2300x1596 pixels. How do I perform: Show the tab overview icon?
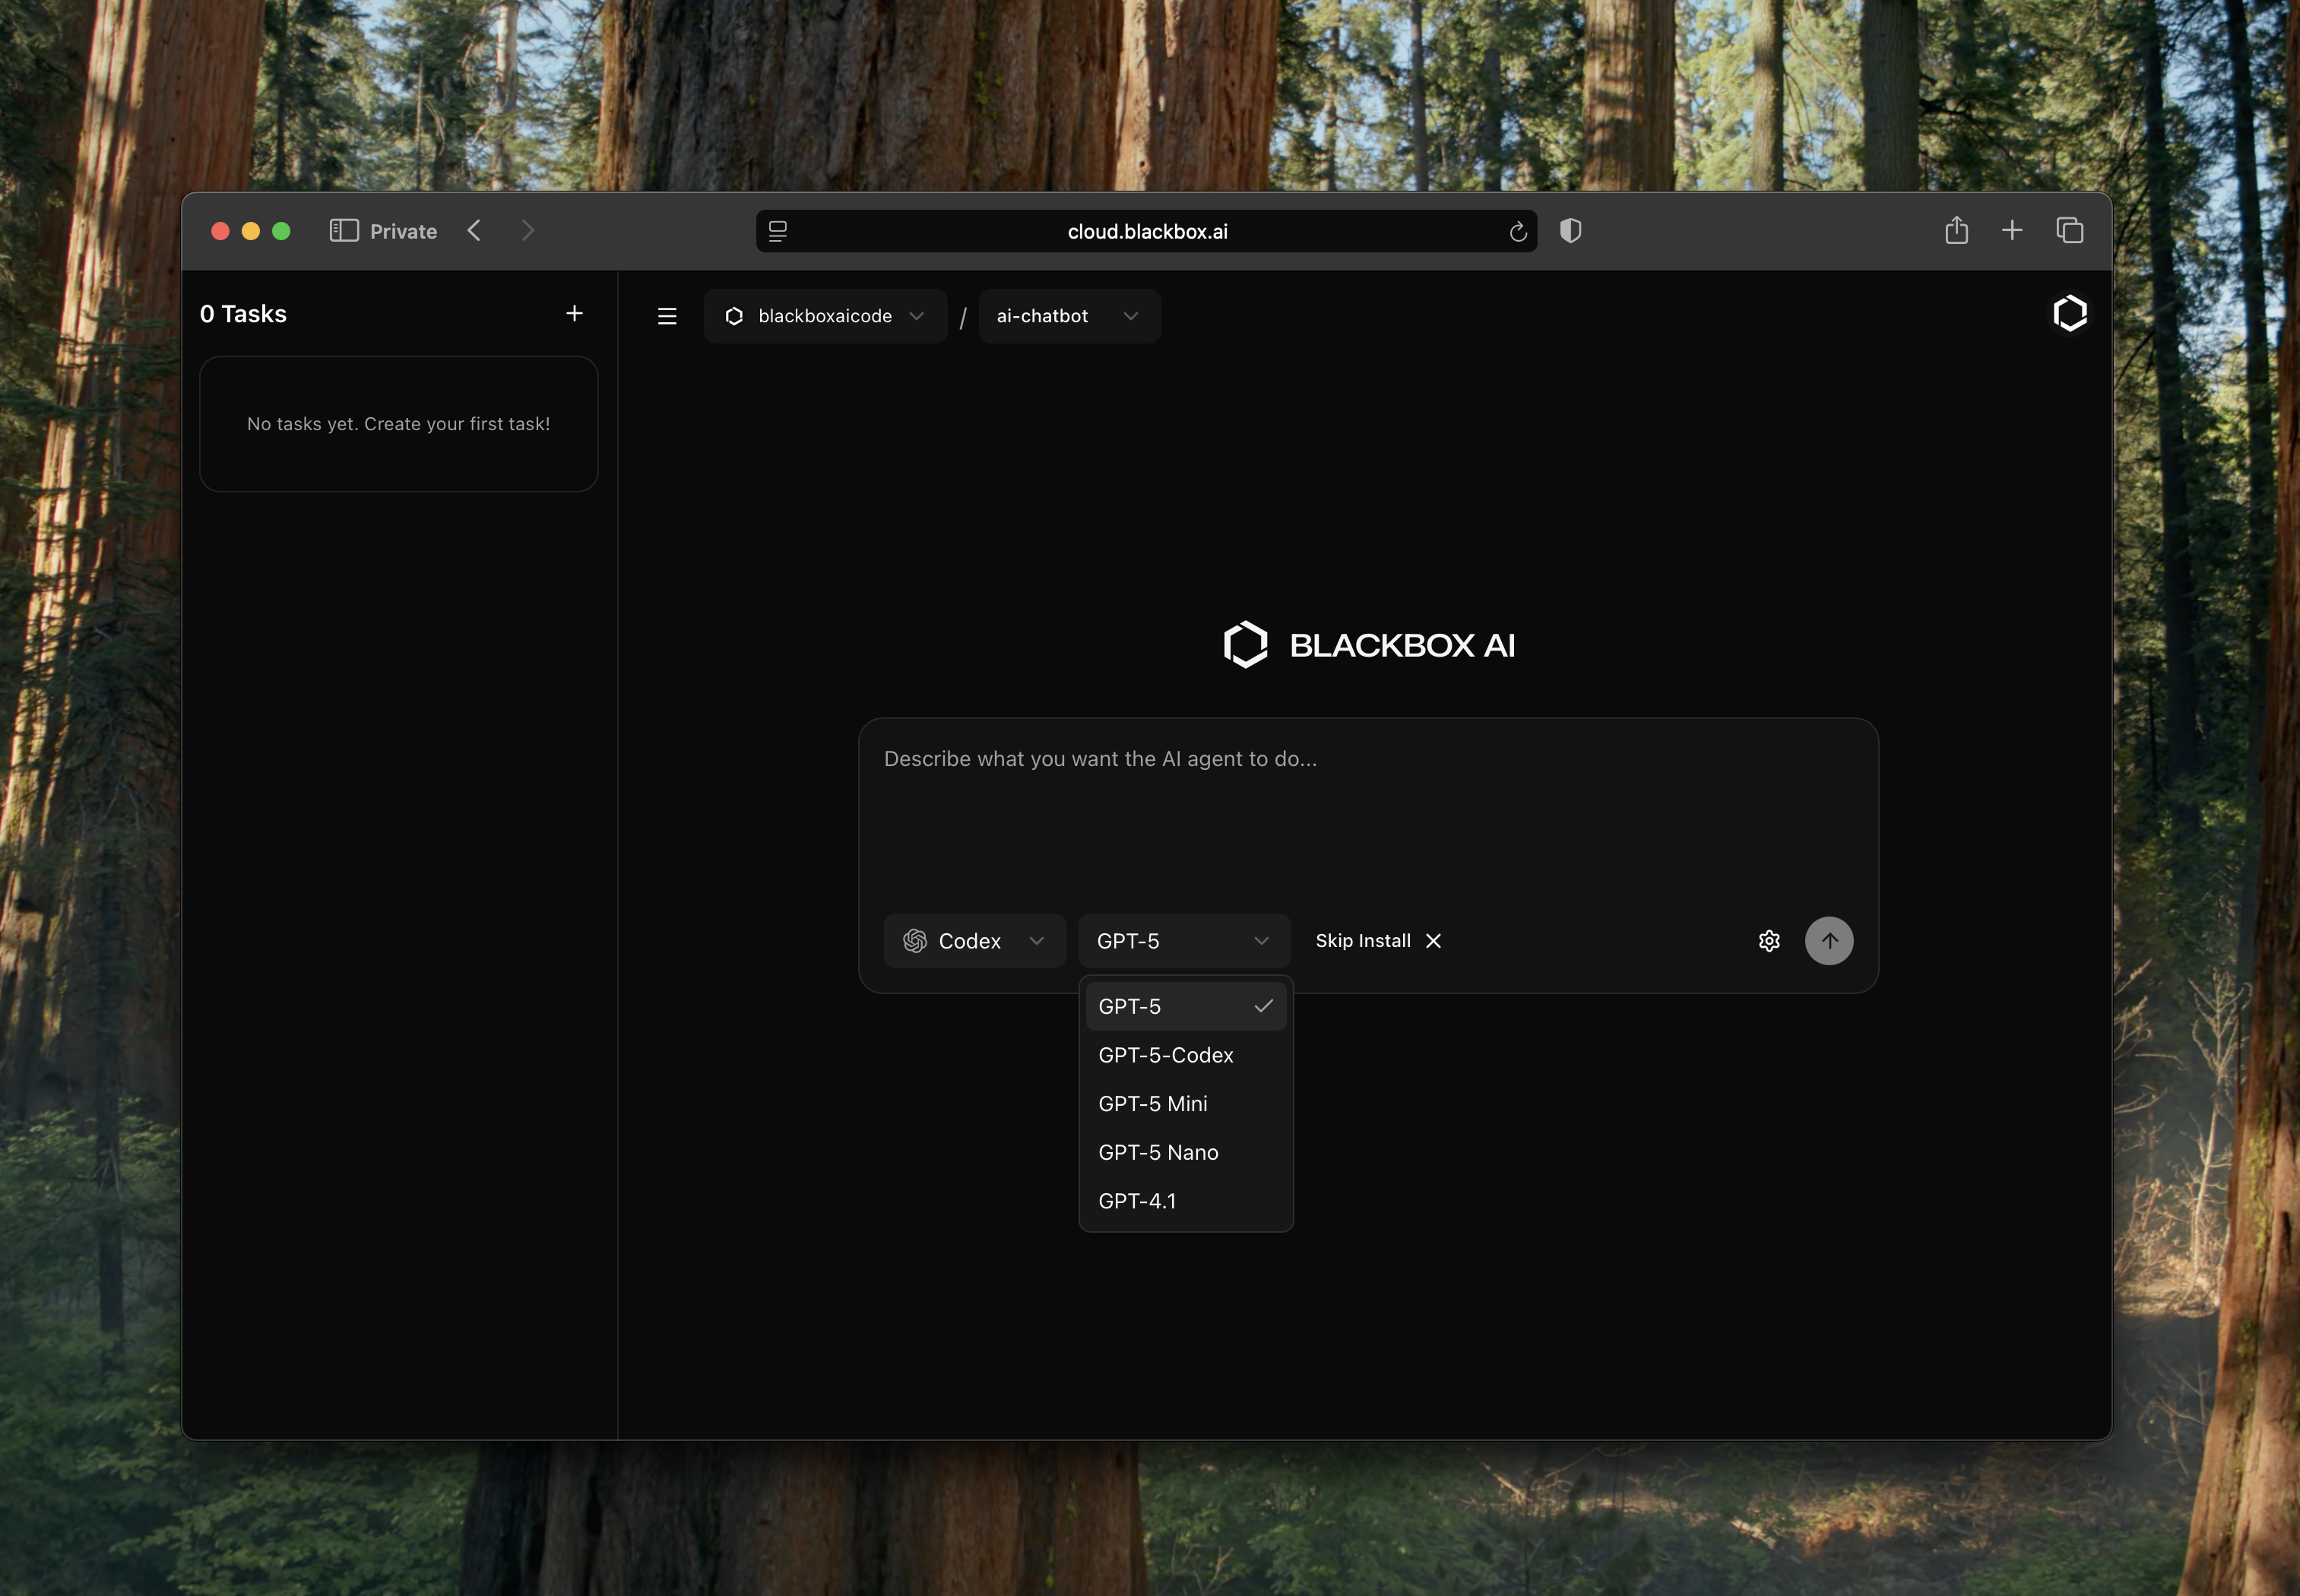(2069, 231)
